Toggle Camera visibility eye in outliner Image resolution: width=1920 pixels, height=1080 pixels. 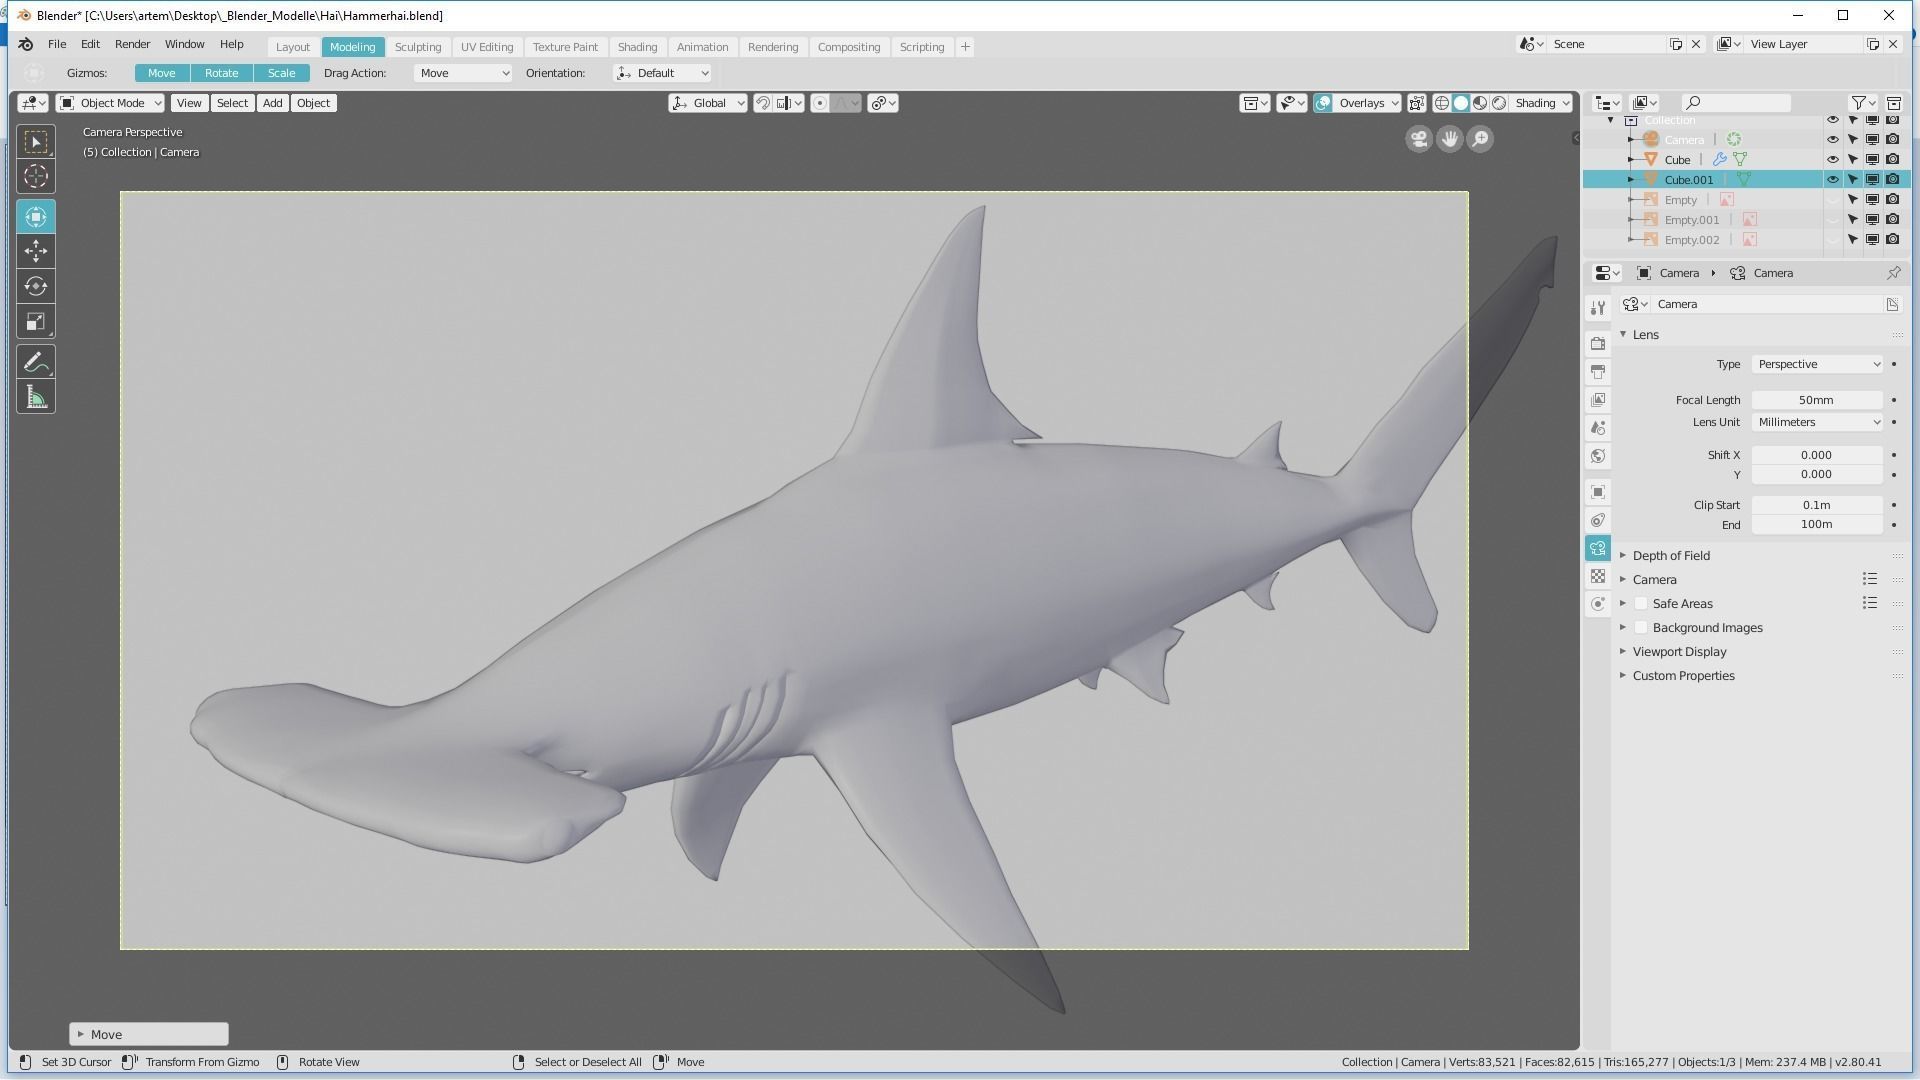point(1832,140)
